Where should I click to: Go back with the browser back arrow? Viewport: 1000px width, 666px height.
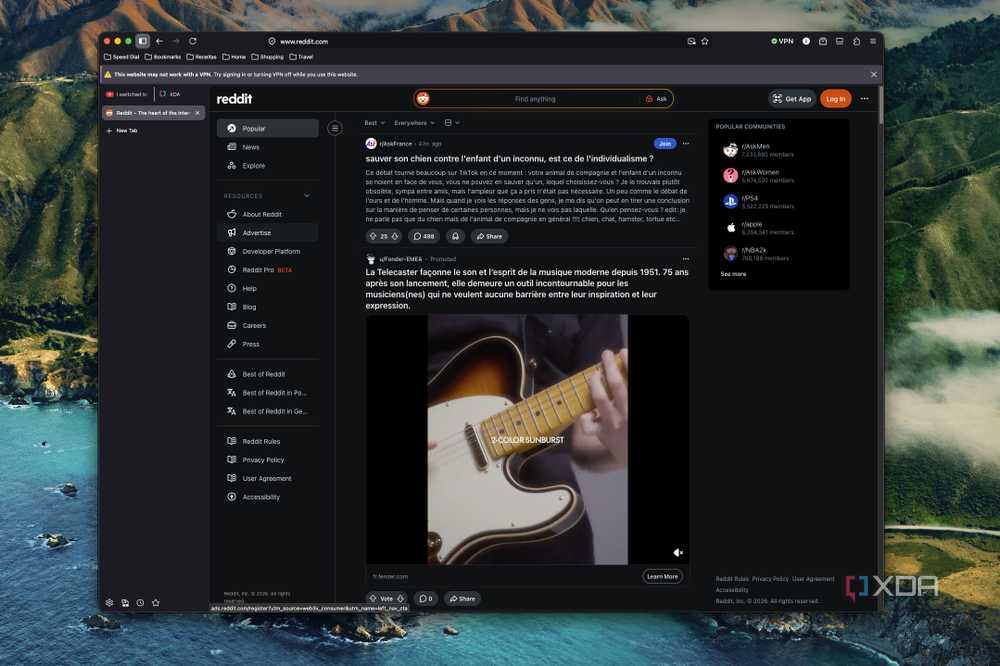(159, 41)
